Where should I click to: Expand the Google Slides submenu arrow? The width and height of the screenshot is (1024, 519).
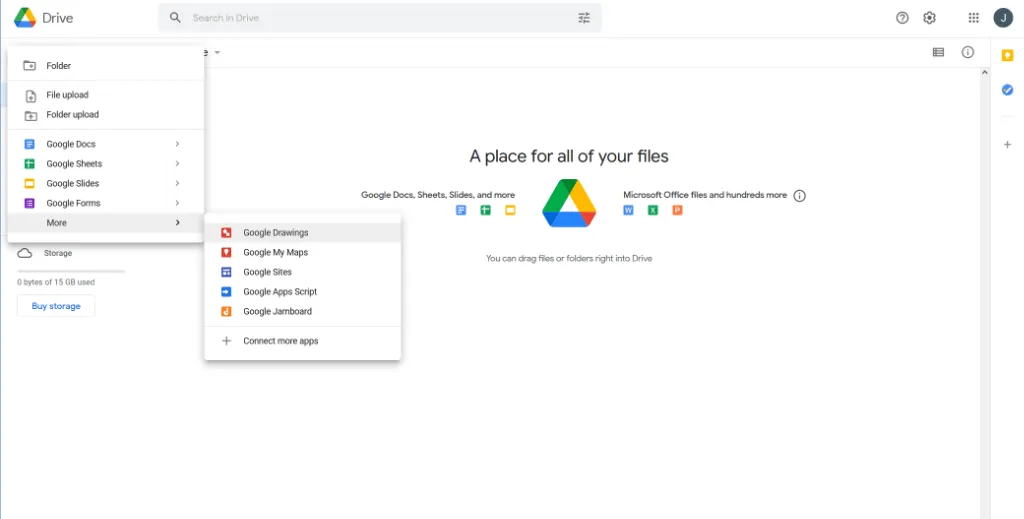click(x=177, y=183)
